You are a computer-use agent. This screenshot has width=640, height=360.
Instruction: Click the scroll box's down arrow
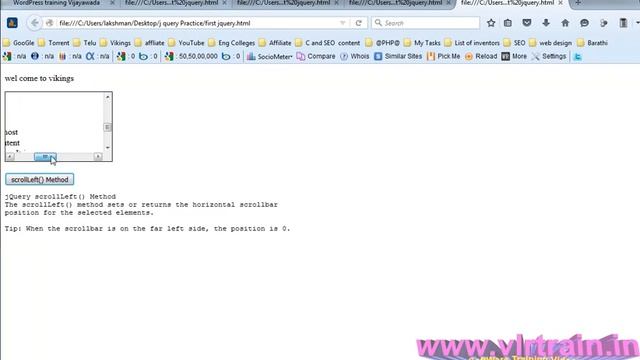(x=107, y=148)
